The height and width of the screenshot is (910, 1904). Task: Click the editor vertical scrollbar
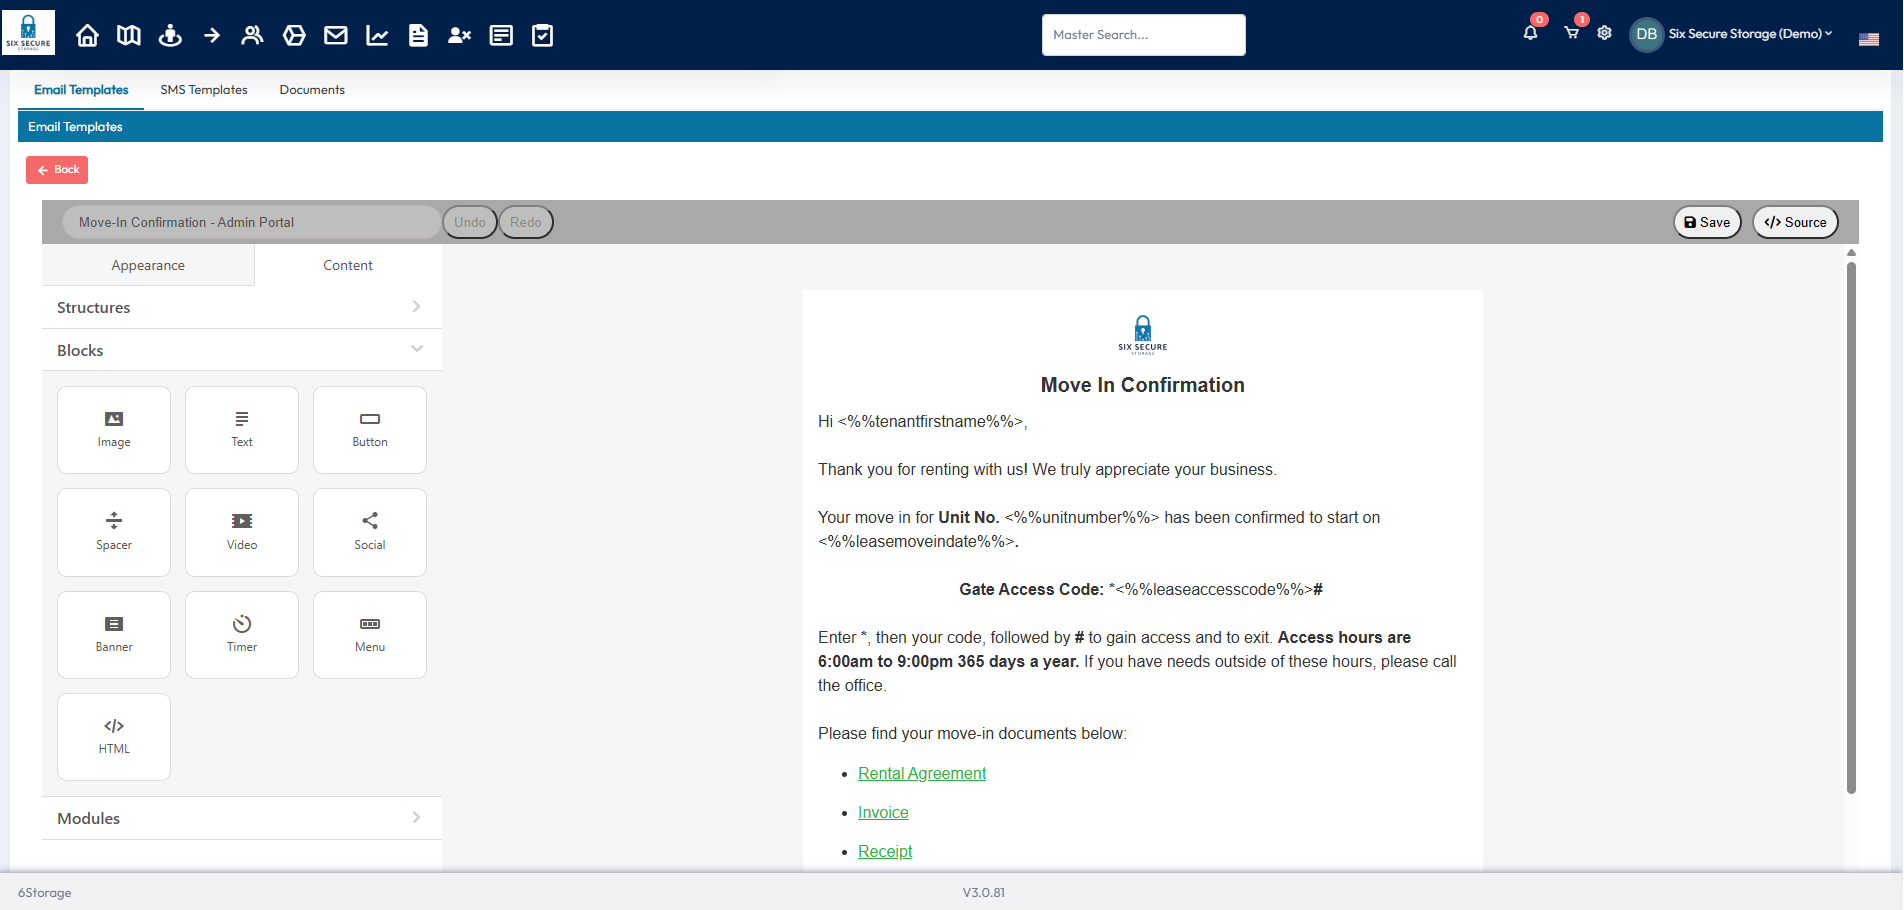(x=1851, y=527)
